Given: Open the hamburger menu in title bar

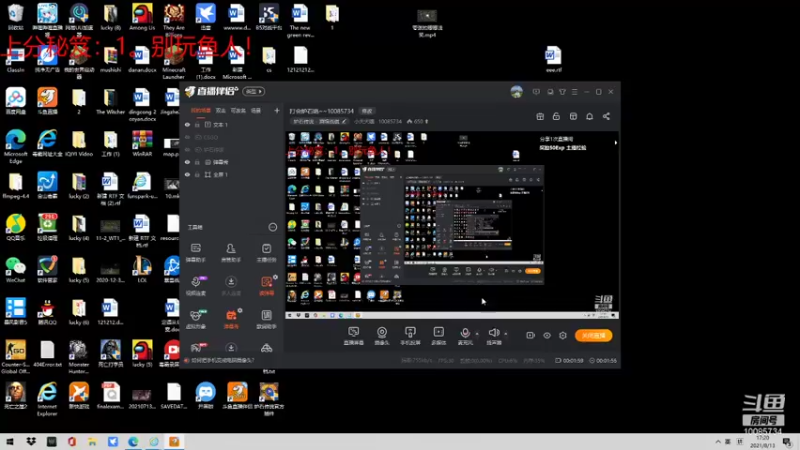Looking at the screenshot, I should point(574,92).
